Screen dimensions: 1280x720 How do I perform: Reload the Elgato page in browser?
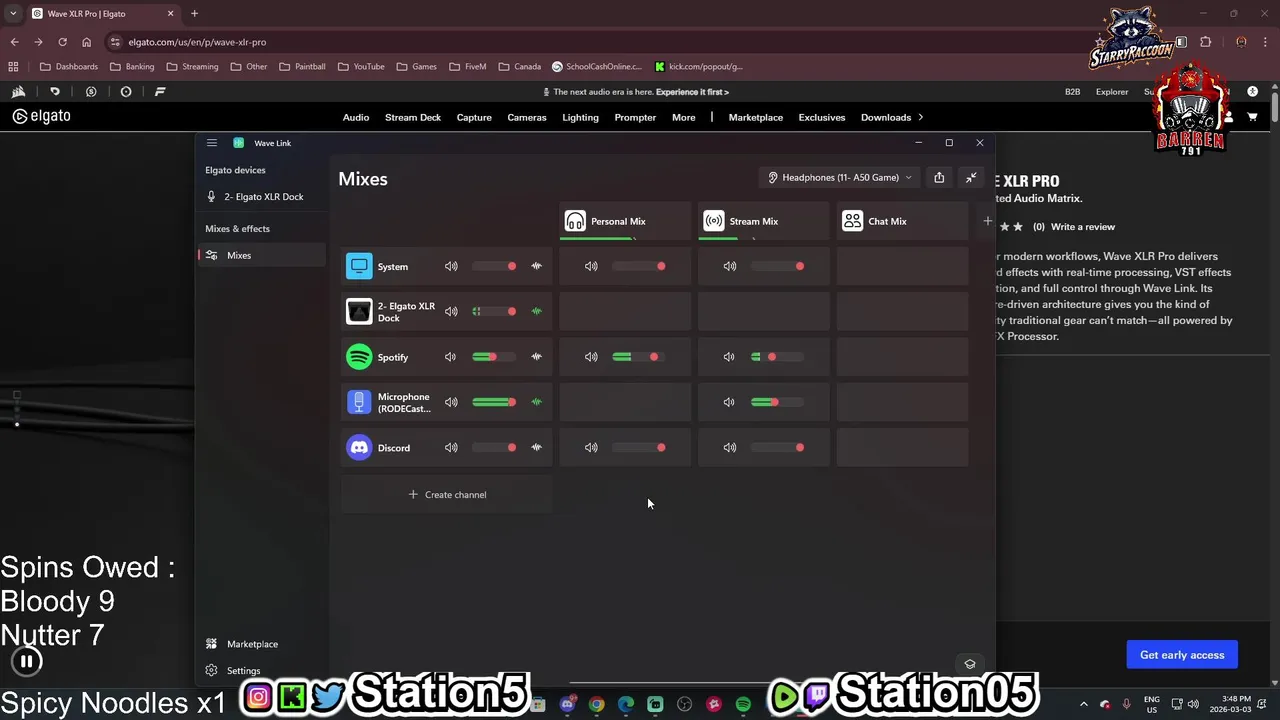62,42
